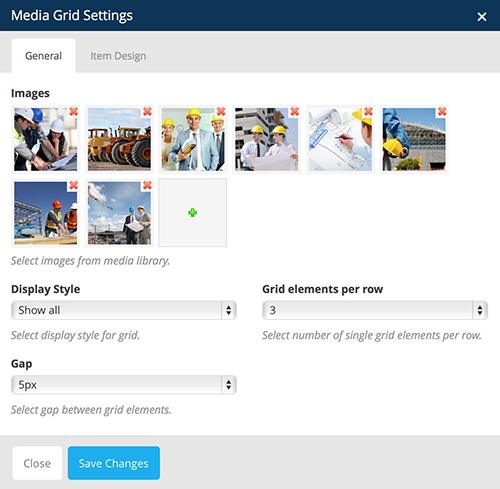Remove the workers in orange vests image
The height and width of the screenshot is (489, 500).
tap(74, 185)
